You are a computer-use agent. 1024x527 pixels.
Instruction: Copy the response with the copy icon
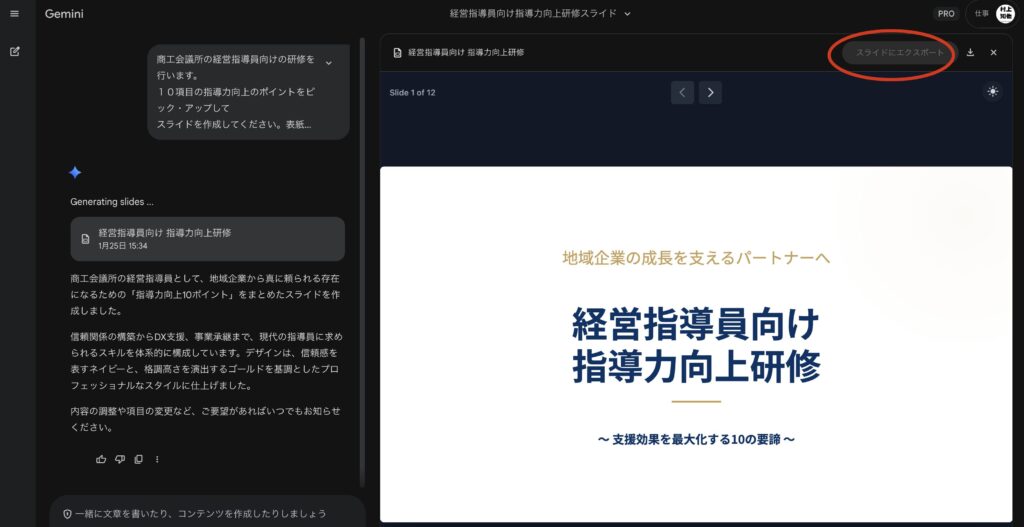pyautogui.click(x=138, y=459)
